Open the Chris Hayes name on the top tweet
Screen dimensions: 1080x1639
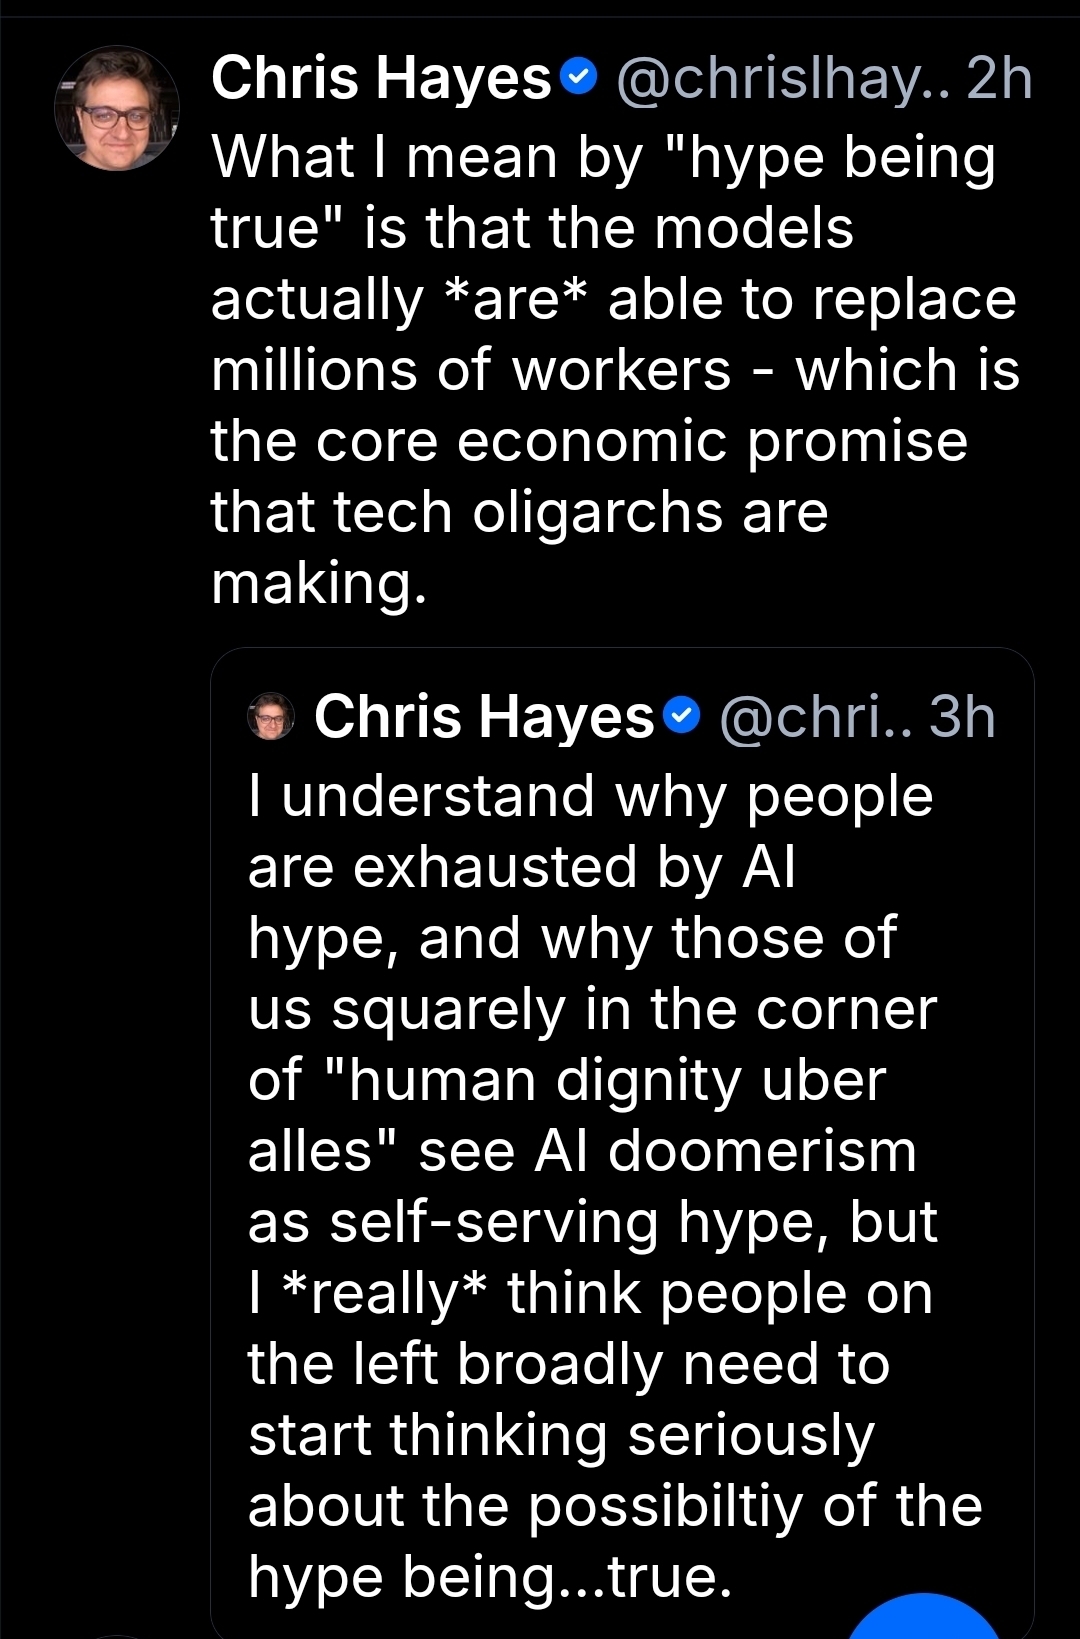pos(381,78)
